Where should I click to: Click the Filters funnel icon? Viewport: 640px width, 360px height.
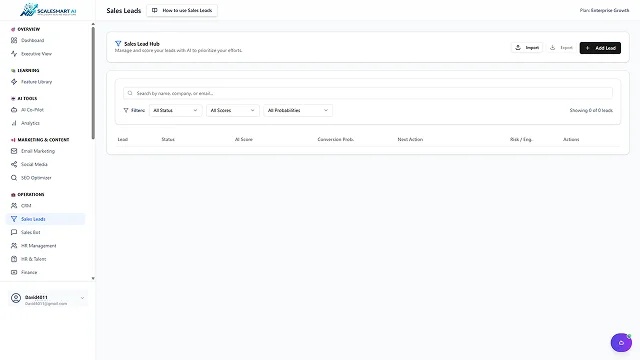126,110
